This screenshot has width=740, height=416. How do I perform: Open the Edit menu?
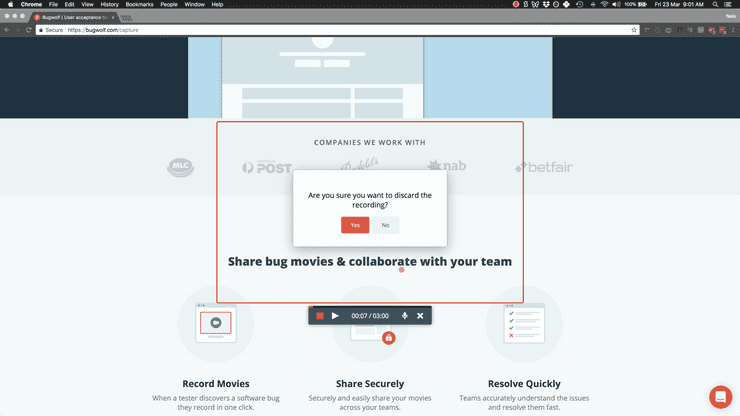pos(69,4)
